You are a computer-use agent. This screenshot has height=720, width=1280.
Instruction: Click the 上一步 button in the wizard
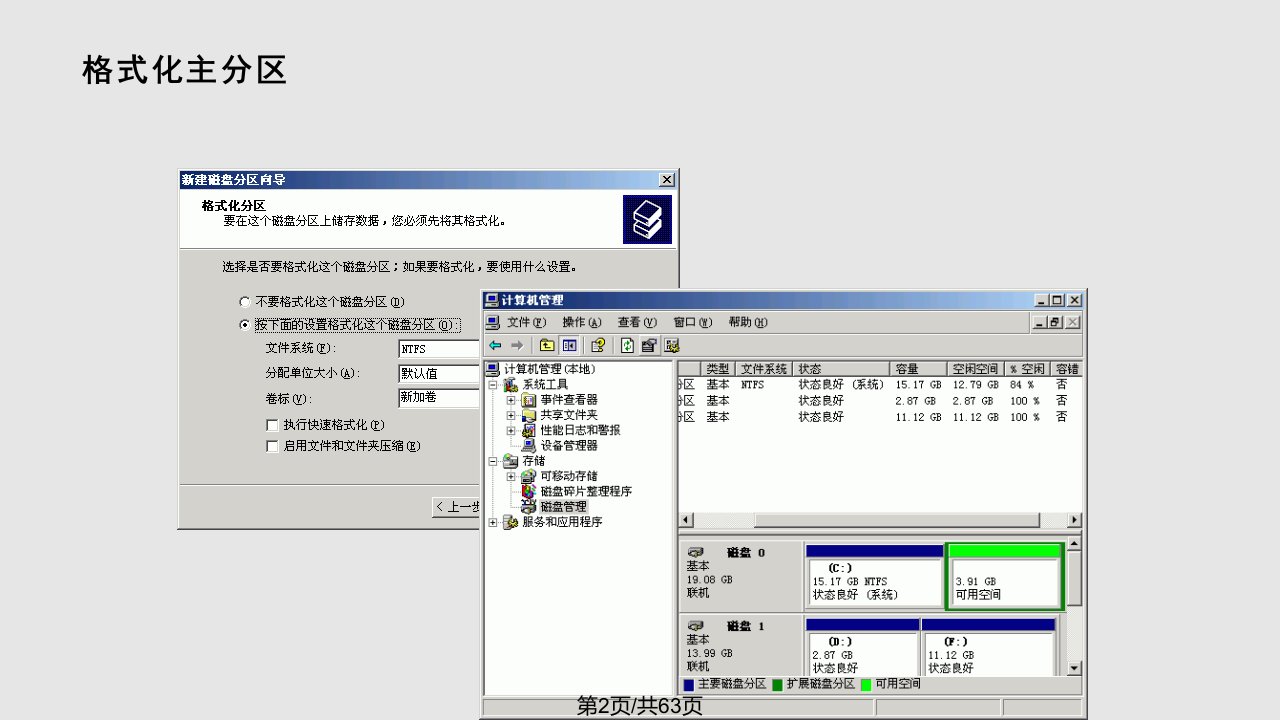click(456, 507)
